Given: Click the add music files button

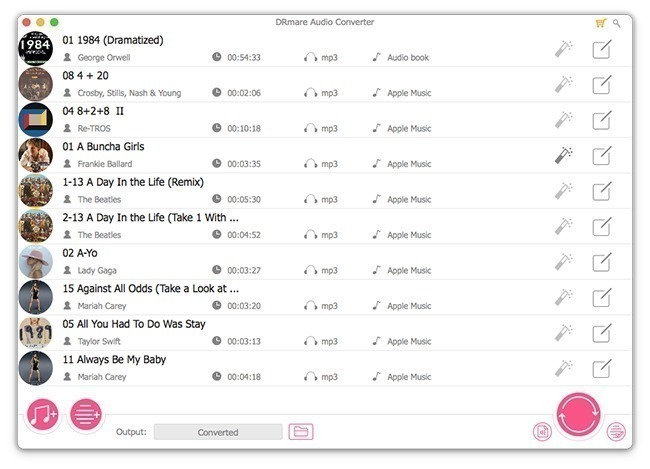Looking at the screenshot, I should (x=43, y=415).
